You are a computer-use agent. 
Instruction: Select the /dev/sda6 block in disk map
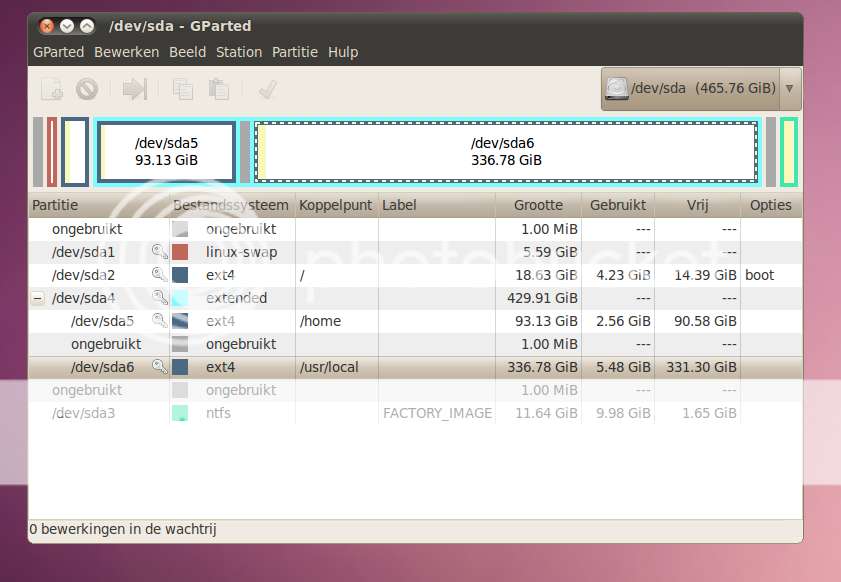point(505,152)
